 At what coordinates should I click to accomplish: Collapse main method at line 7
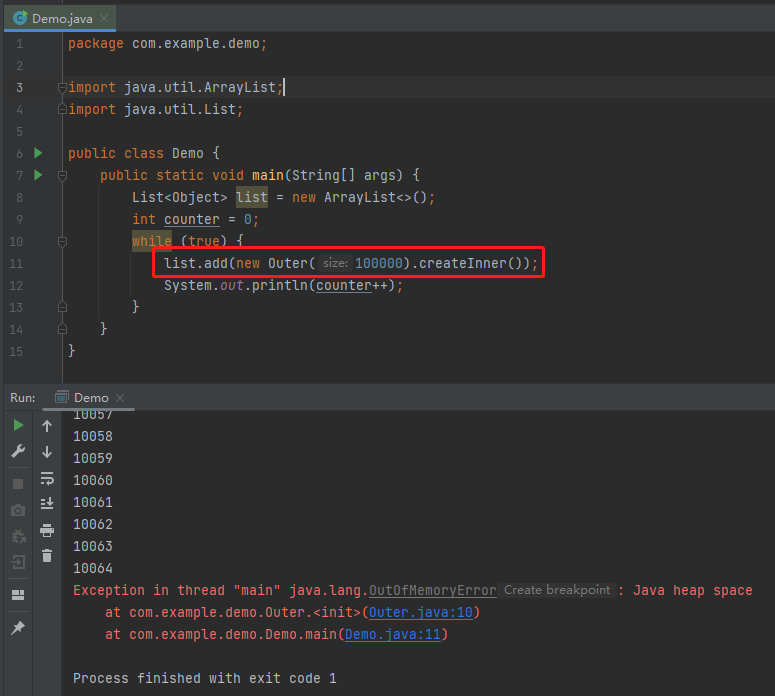coord(62,175)
